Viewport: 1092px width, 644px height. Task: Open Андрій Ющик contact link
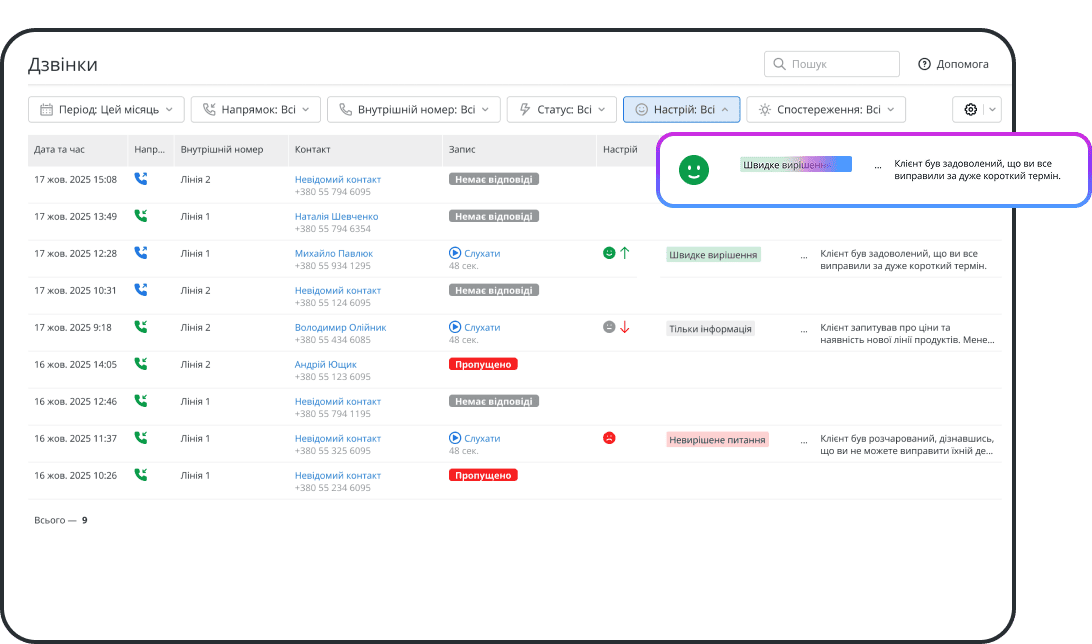click(x=325, y=364)
